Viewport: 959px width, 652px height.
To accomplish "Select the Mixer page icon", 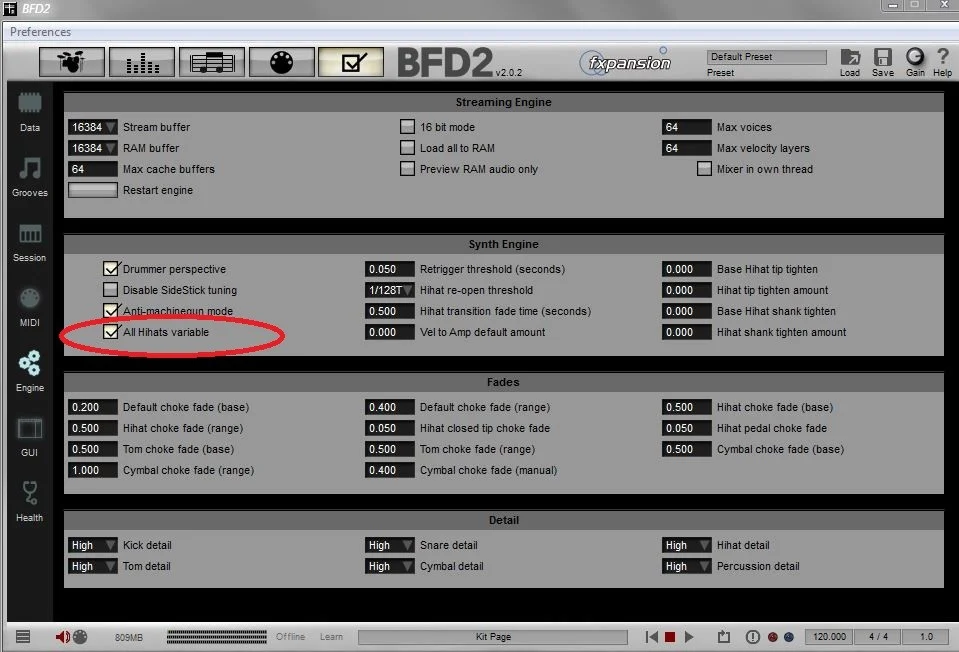I will [141, 61].
